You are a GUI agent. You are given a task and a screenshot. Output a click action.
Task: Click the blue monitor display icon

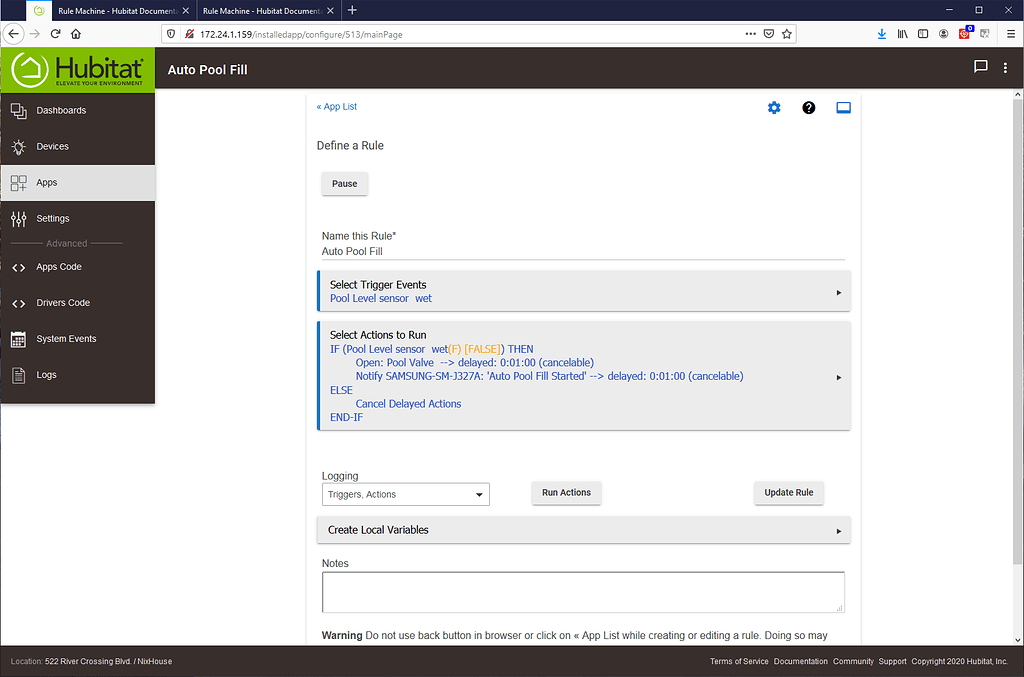pos(843,108)
